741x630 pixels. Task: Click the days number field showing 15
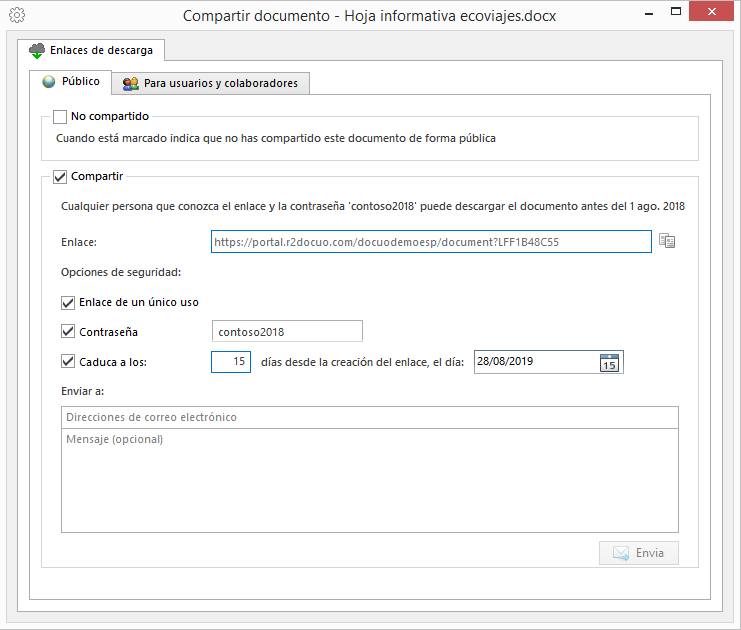coord(231,362)
